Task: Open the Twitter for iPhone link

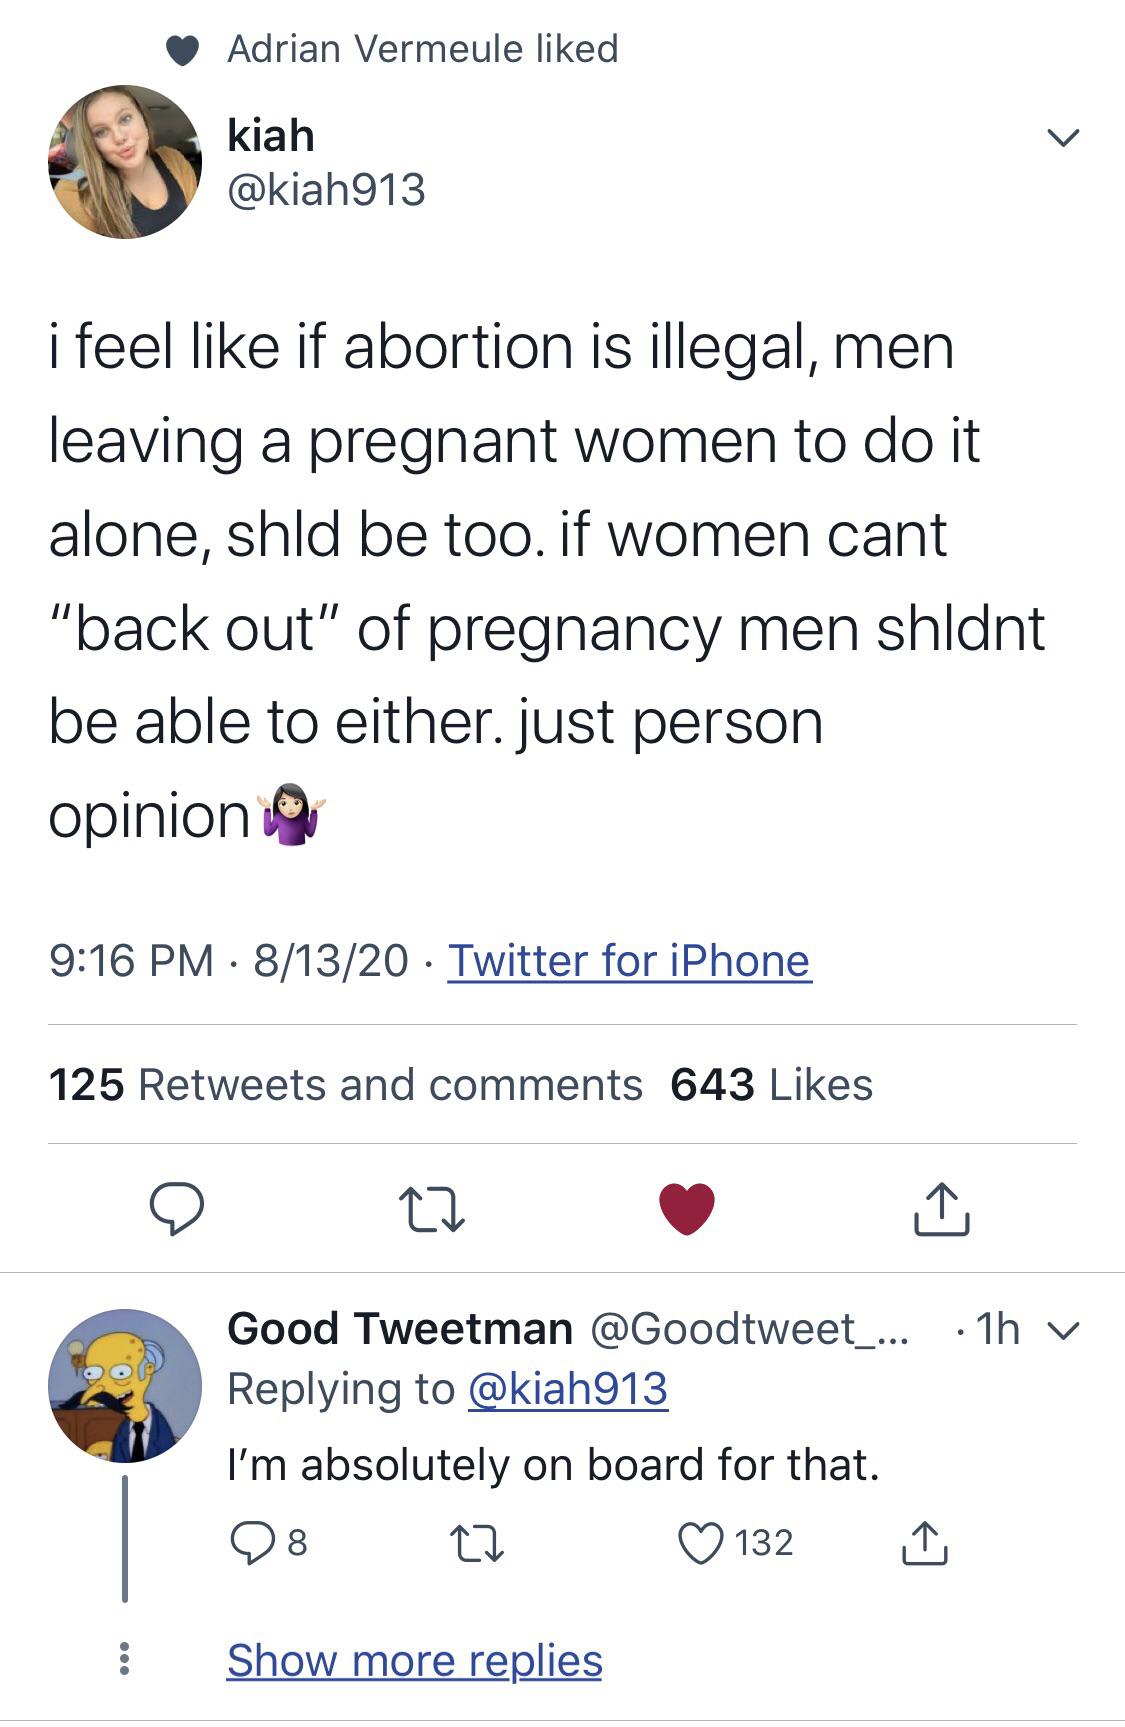Action: coord(629,961)
